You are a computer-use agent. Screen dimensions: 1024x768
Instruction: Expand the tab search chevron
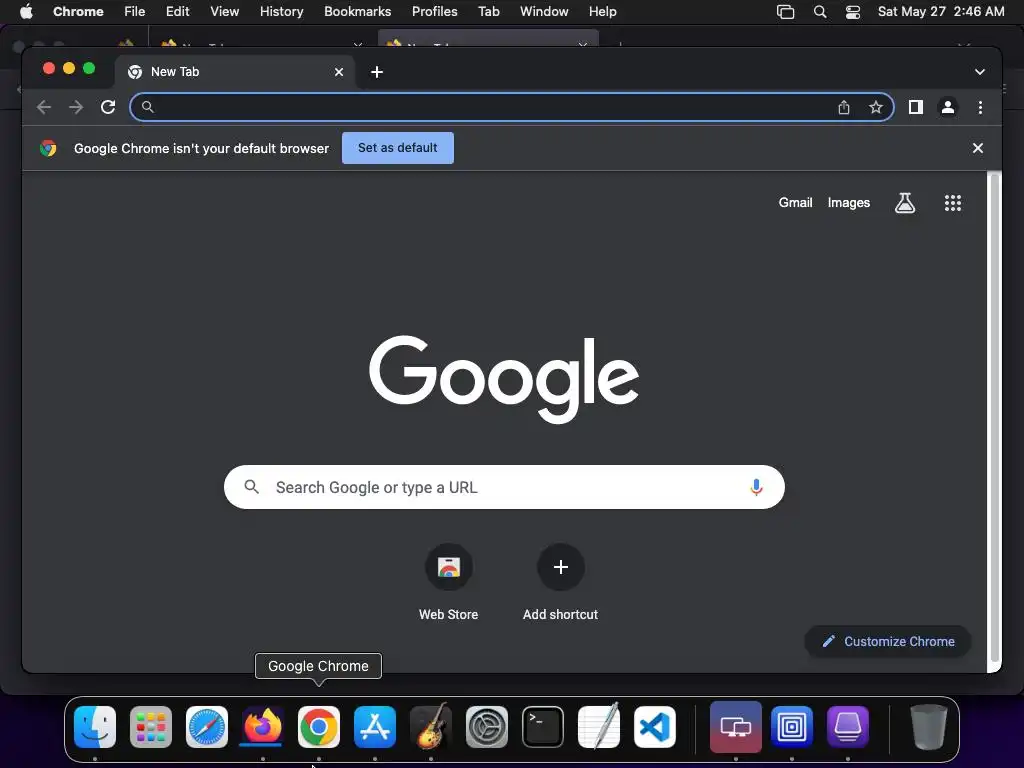980,72
